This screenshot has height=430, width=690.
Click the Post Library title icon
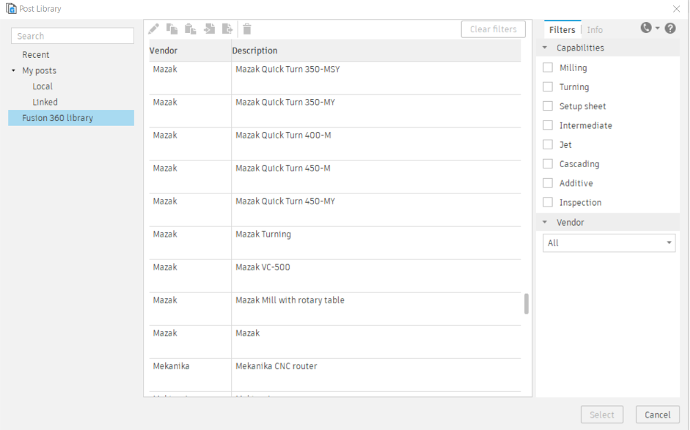point(11,8)
